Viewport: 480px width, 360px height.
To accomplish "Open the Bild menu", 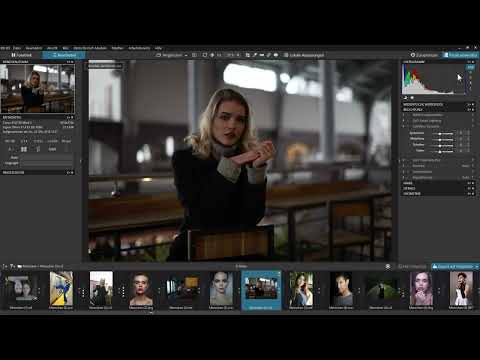I will pos(65,48).
